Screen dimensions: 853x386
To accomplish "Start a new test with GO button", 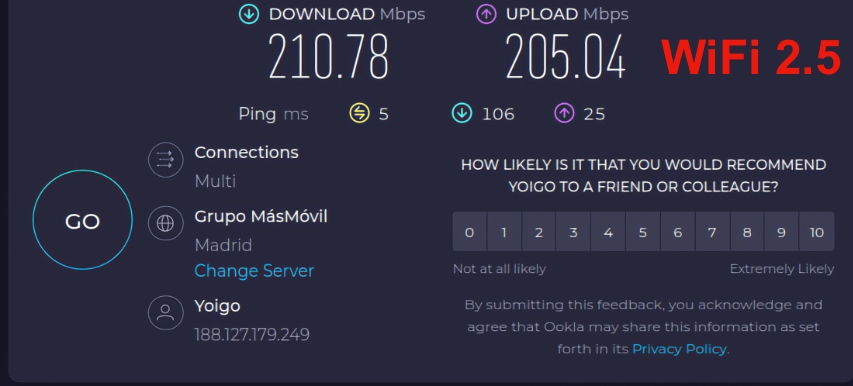I will 83,220.
